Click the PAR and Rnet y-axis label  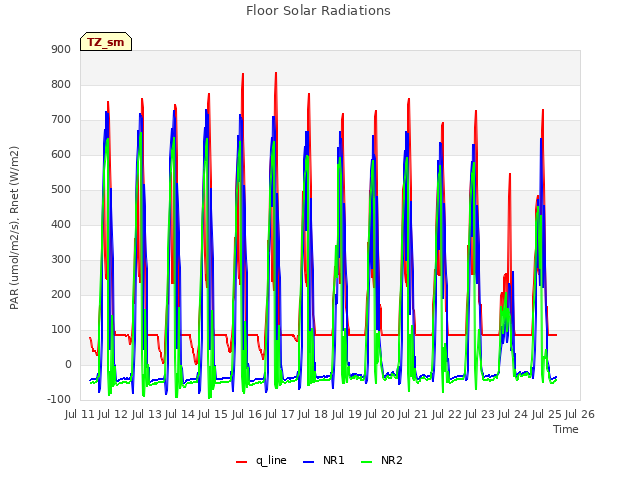pos(14,228)
